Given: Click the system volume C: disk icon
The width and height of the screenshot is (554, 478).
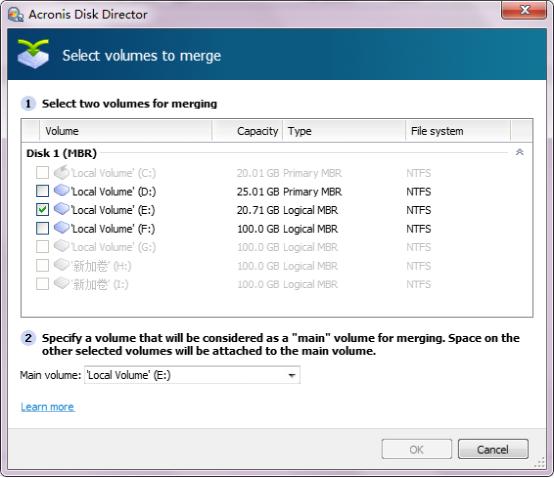Looking at the screenshot, I should click(61, 172).
